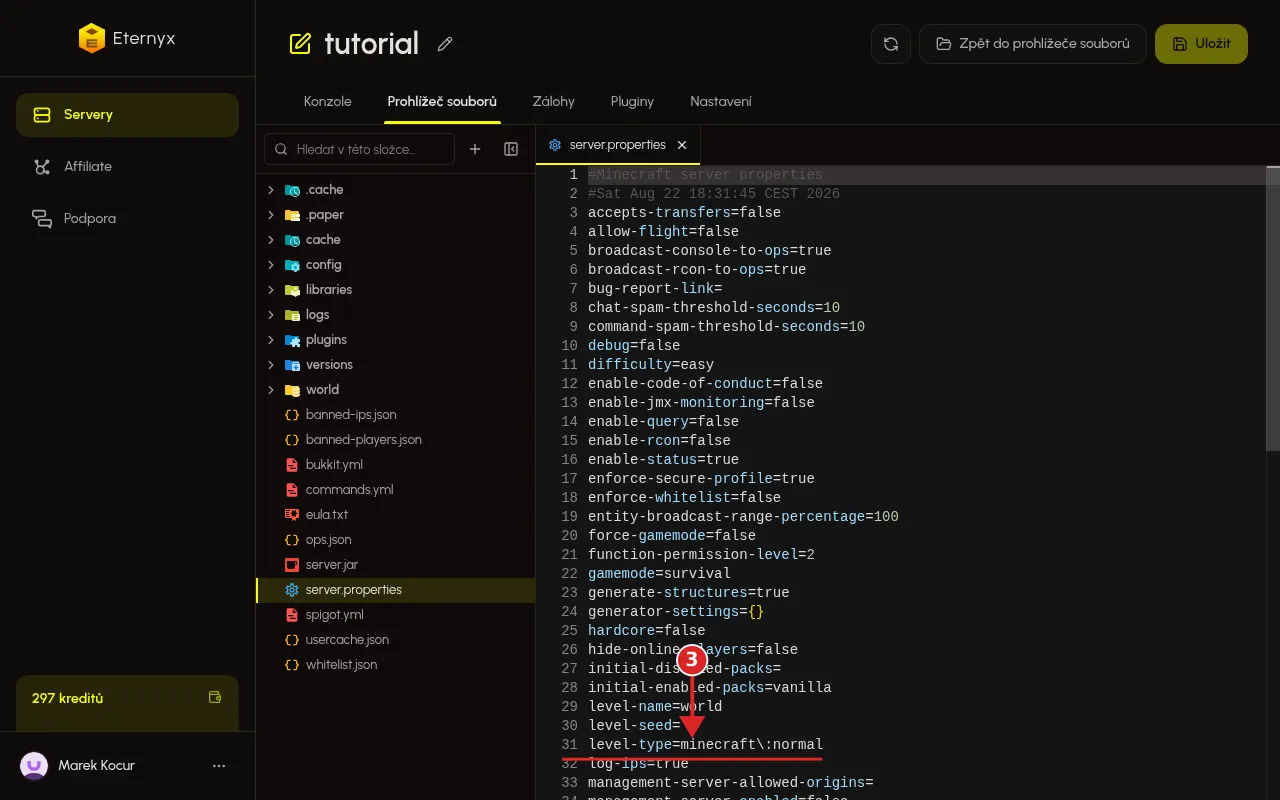Screen dimensions: 1280x800
Task: Open banned-players.json file
Action: tap(396, 440)
